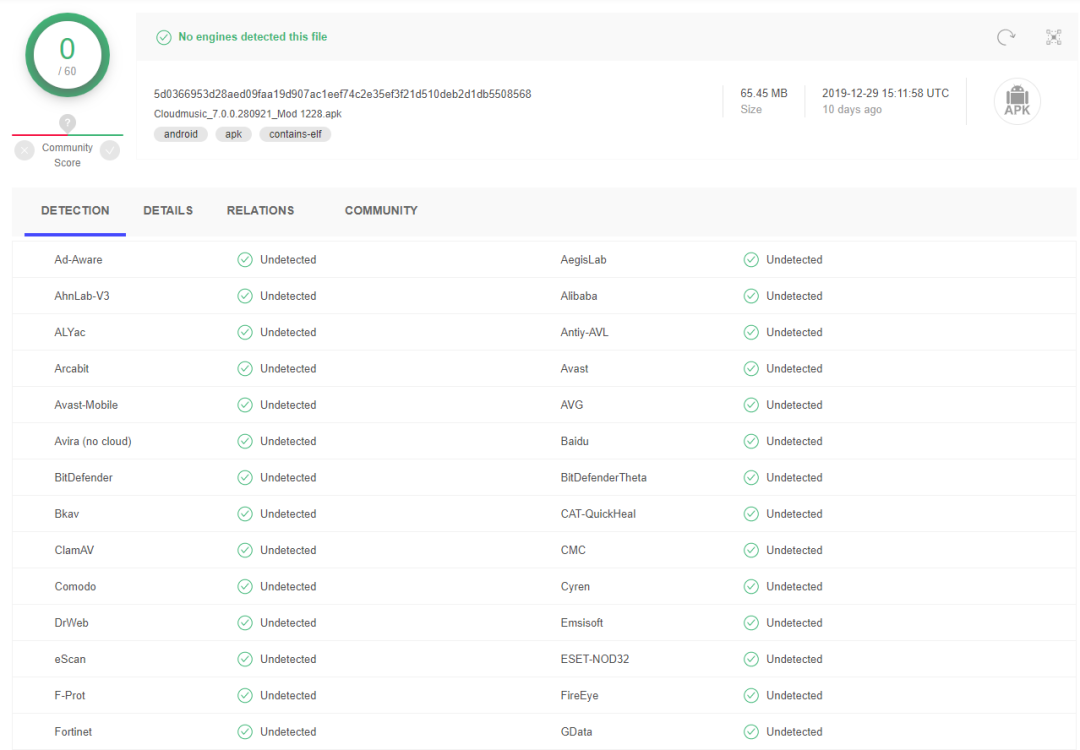Click the Ad-Aware undetected check icon

click(245, 260)
